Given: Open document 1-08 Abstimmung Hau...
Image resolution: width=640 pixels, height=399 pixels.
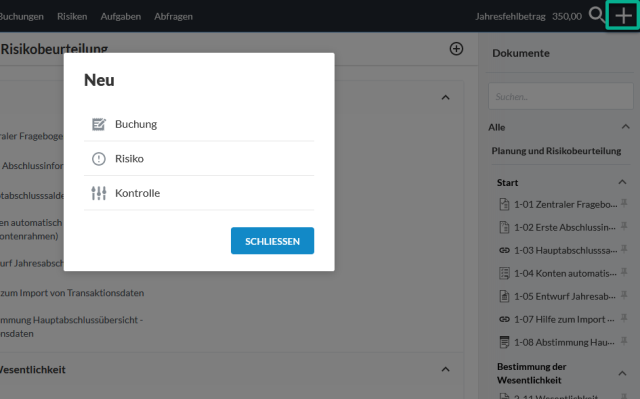Looking at the screenshot, I should (x=564, y=342).
